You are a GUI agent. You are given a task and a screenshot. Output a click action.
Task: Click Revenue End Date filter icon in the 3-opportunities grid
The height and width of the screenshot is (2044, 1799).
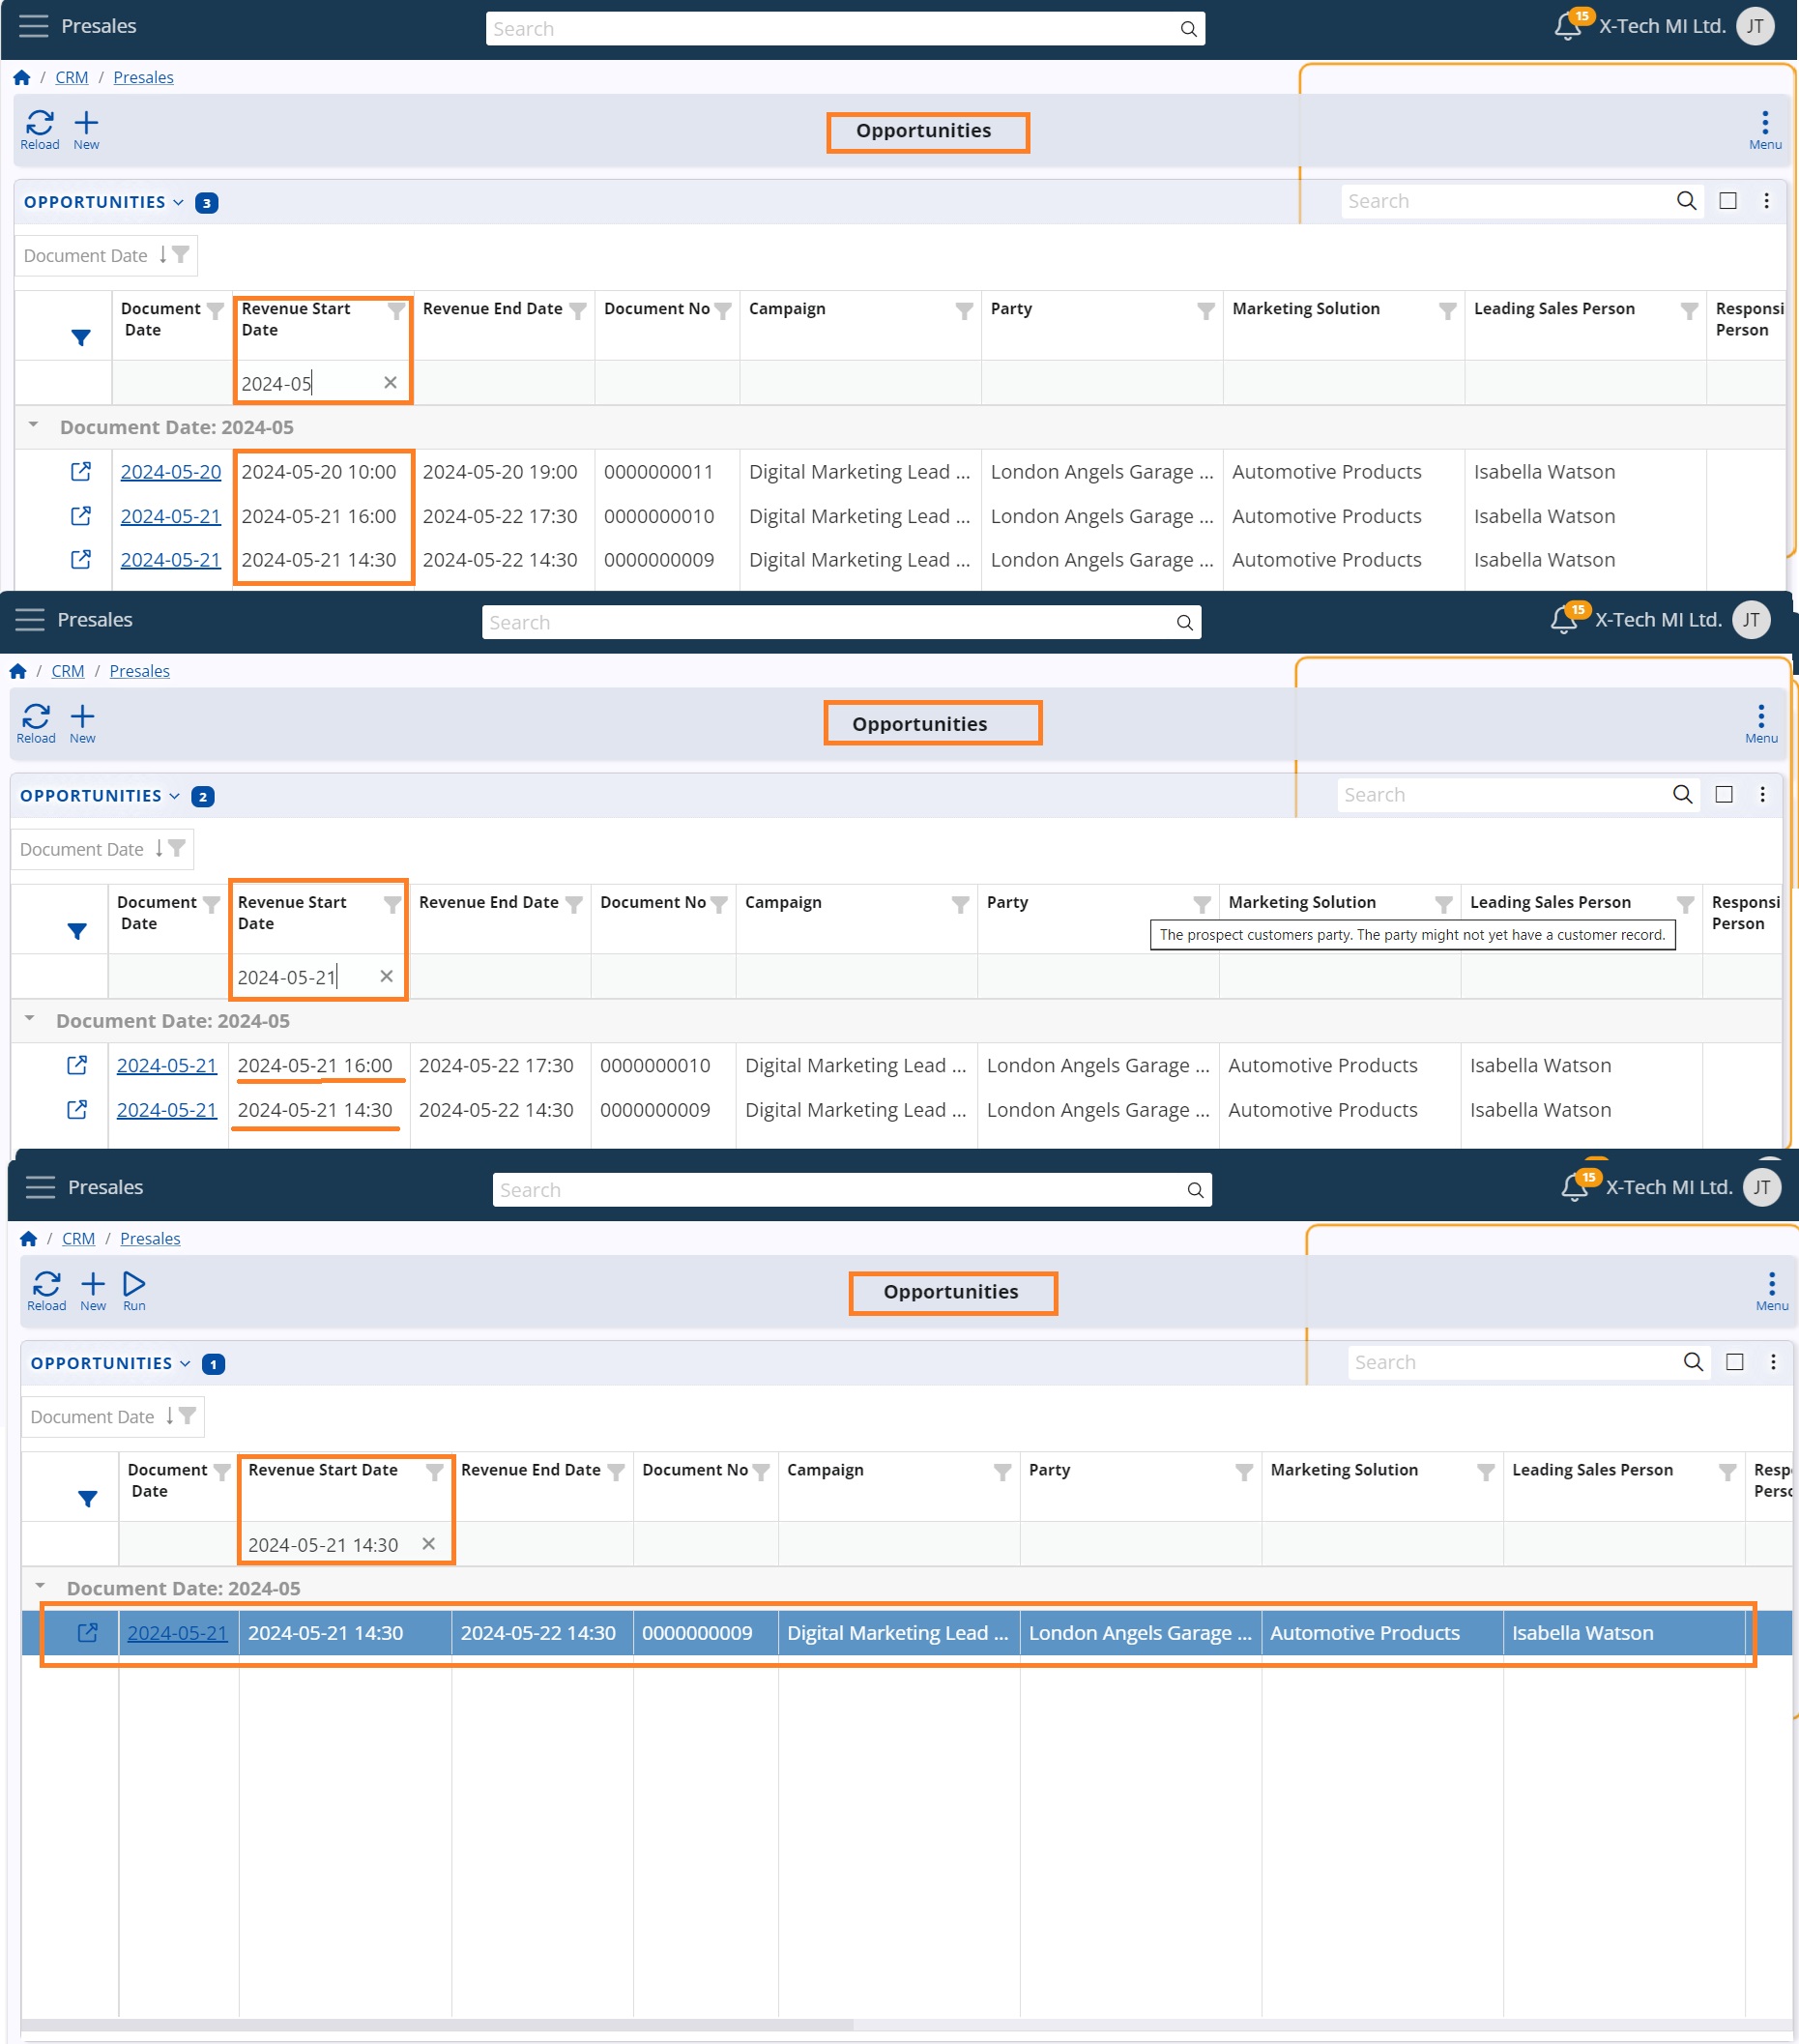(578, 310)
